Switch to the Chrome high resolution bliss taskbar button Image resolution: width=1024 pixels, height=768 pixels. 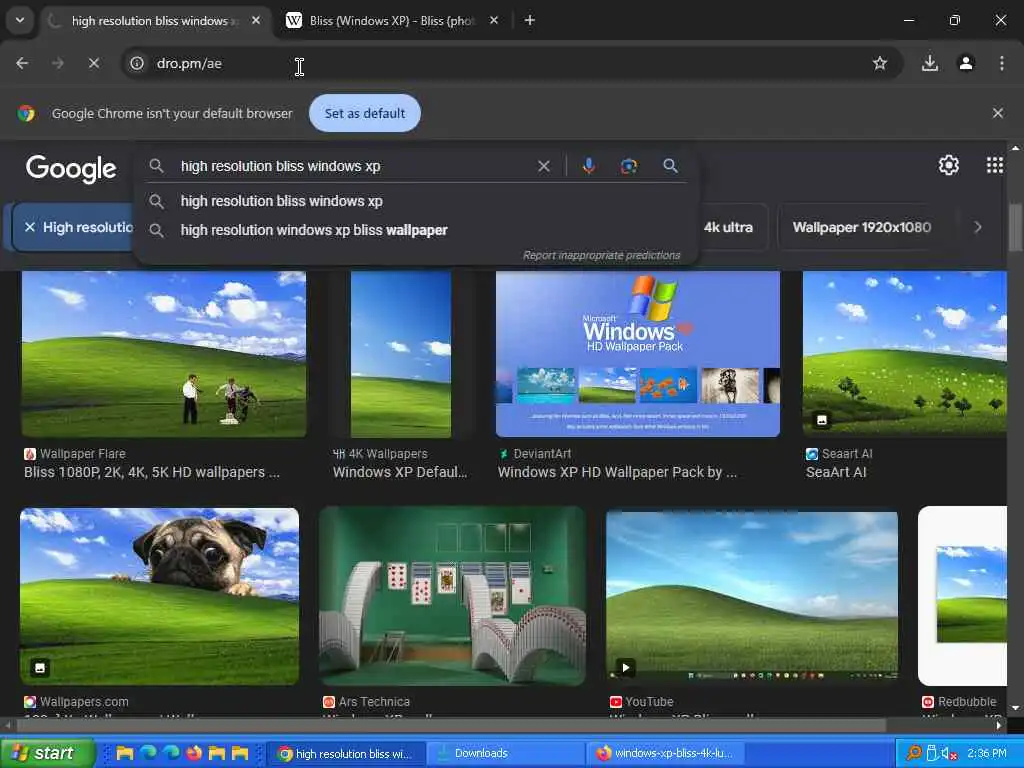(345, 754)
